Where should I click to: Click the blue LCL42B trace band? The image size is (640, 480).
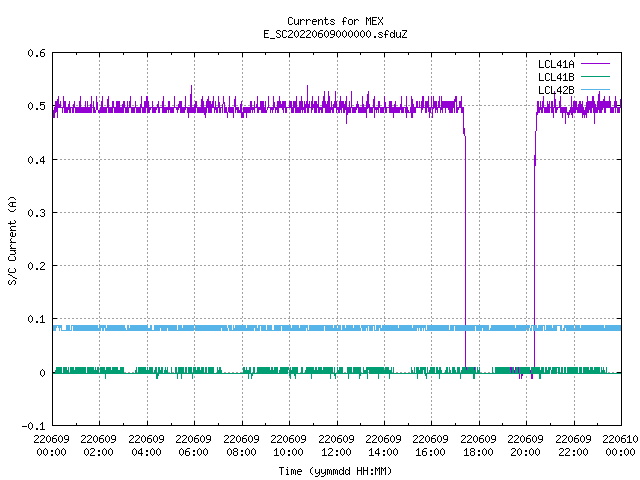pyautogui.click(x=337, y=328)
